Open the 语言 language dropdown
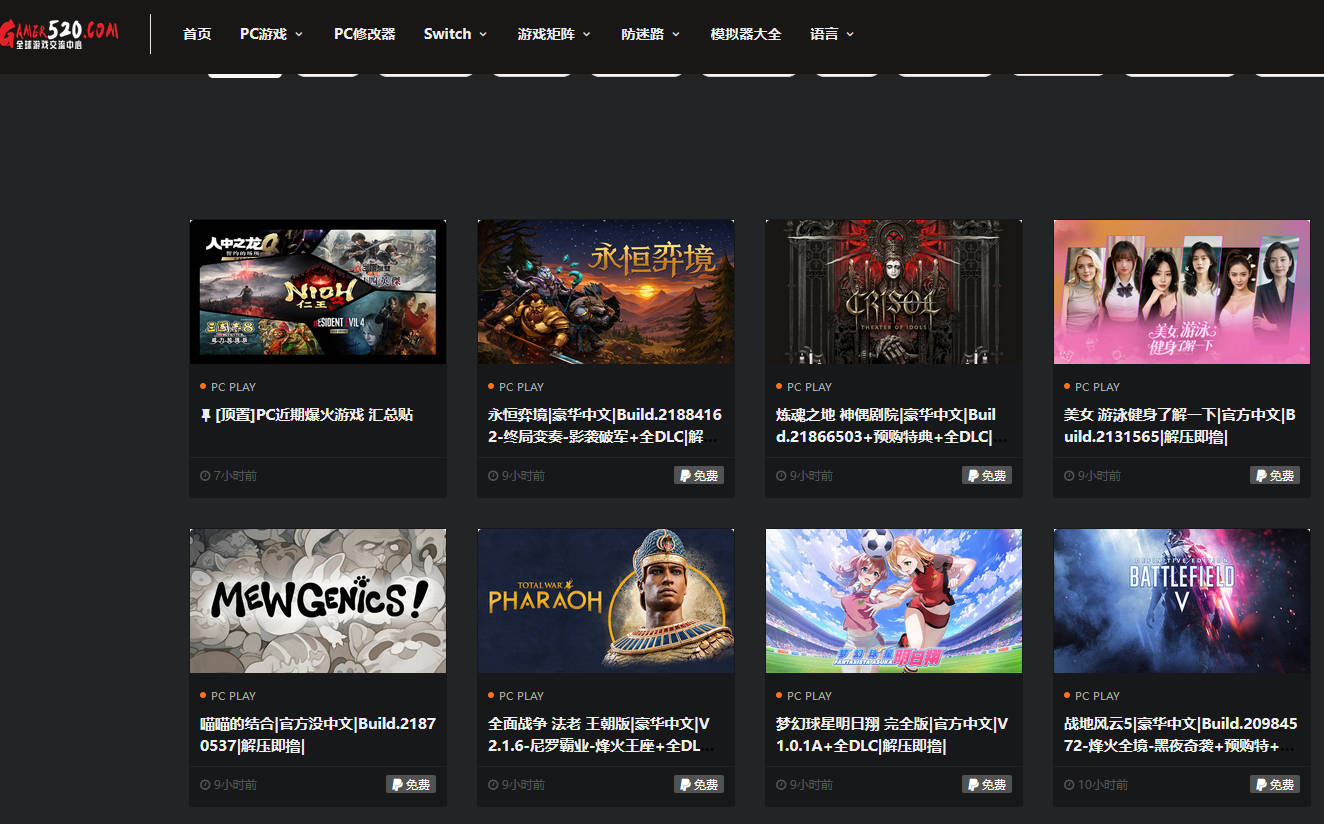Screen dimensions: 1324x824 pos(832,34)
